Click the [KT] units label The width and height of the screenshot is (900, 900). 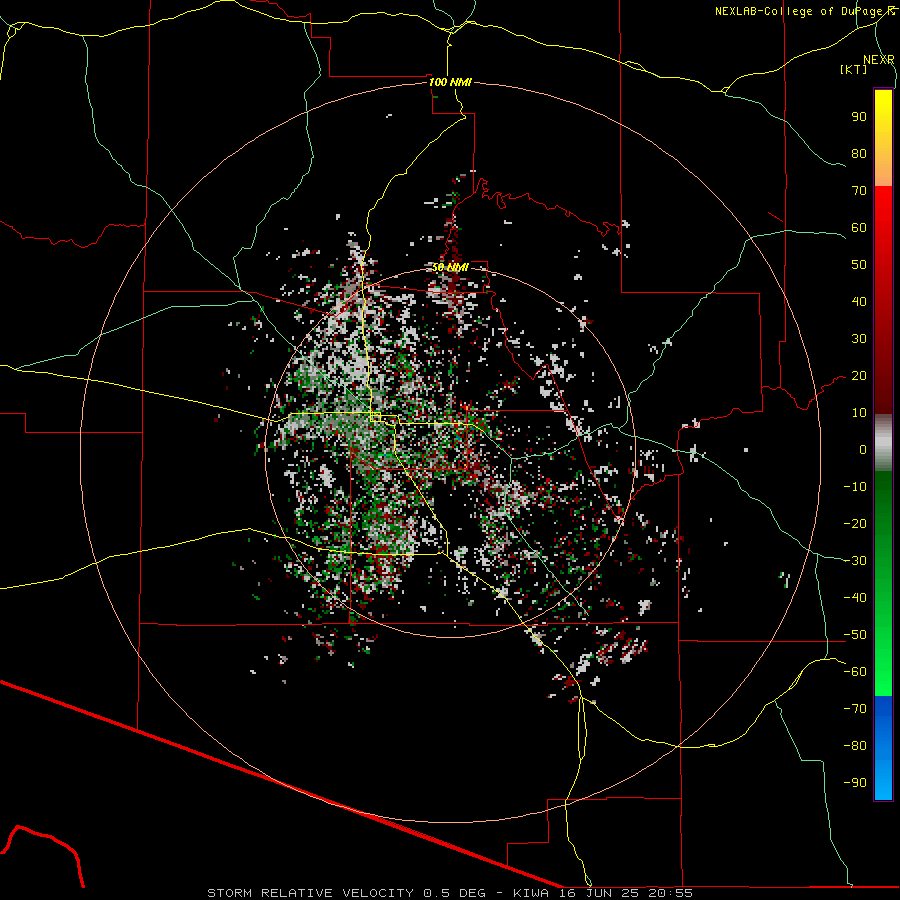(x=853, y=69)
